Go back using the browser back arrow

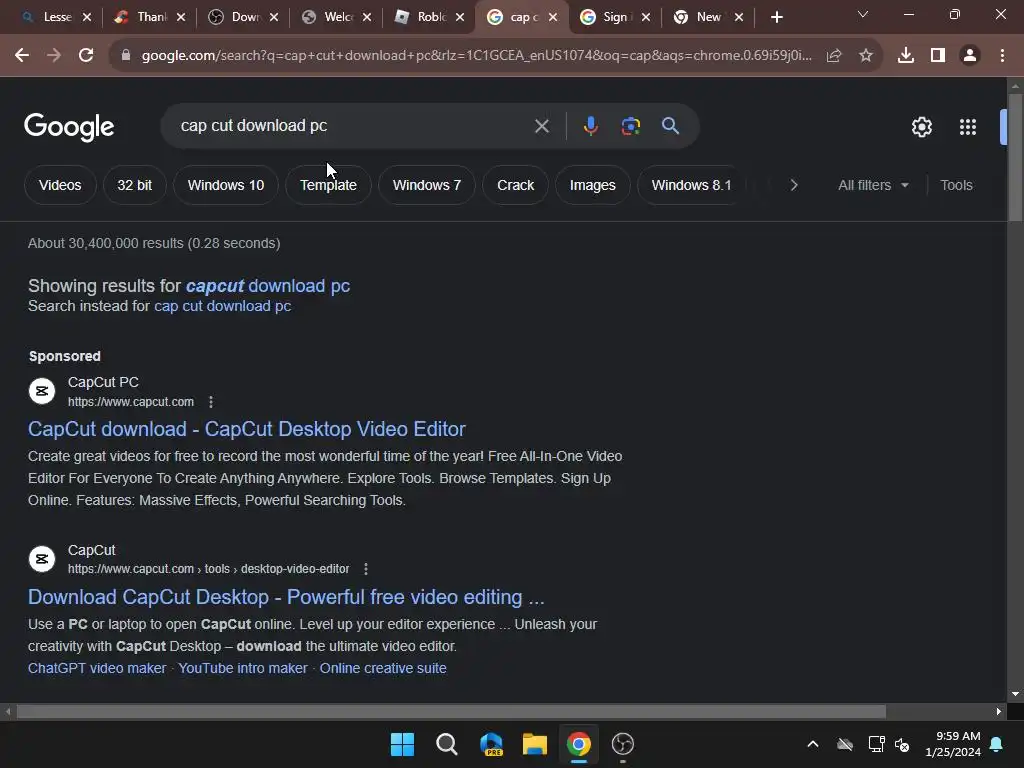pos(22,56)
